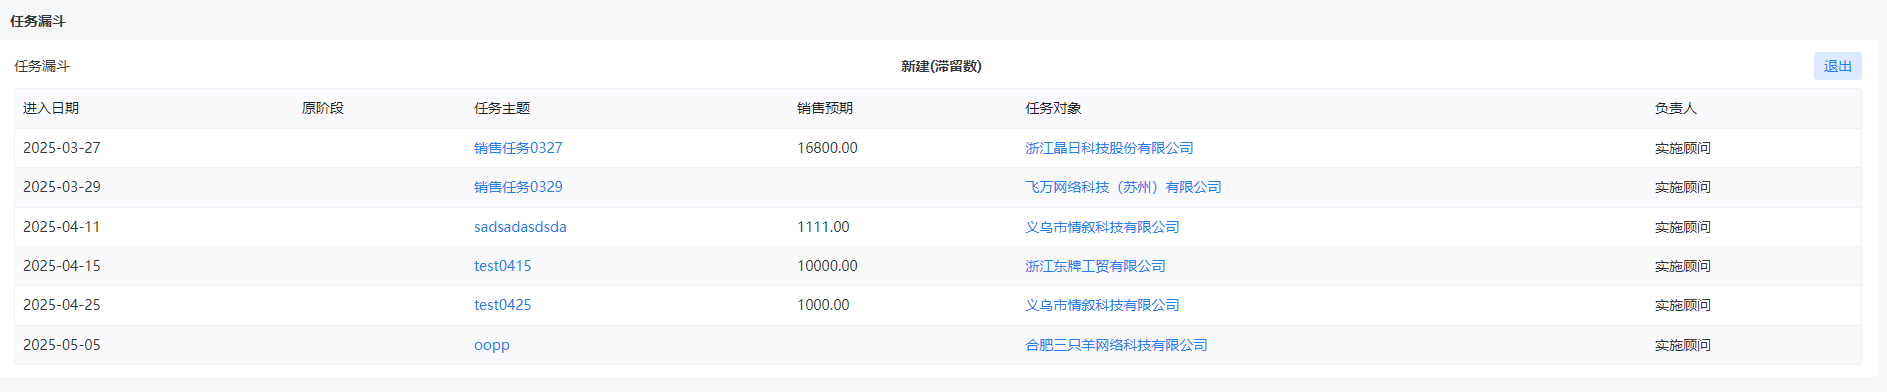This screenshot has height=392, width=1887.
Task: Select the date cell 2025-04-11
Action: [x=62, y=227]
